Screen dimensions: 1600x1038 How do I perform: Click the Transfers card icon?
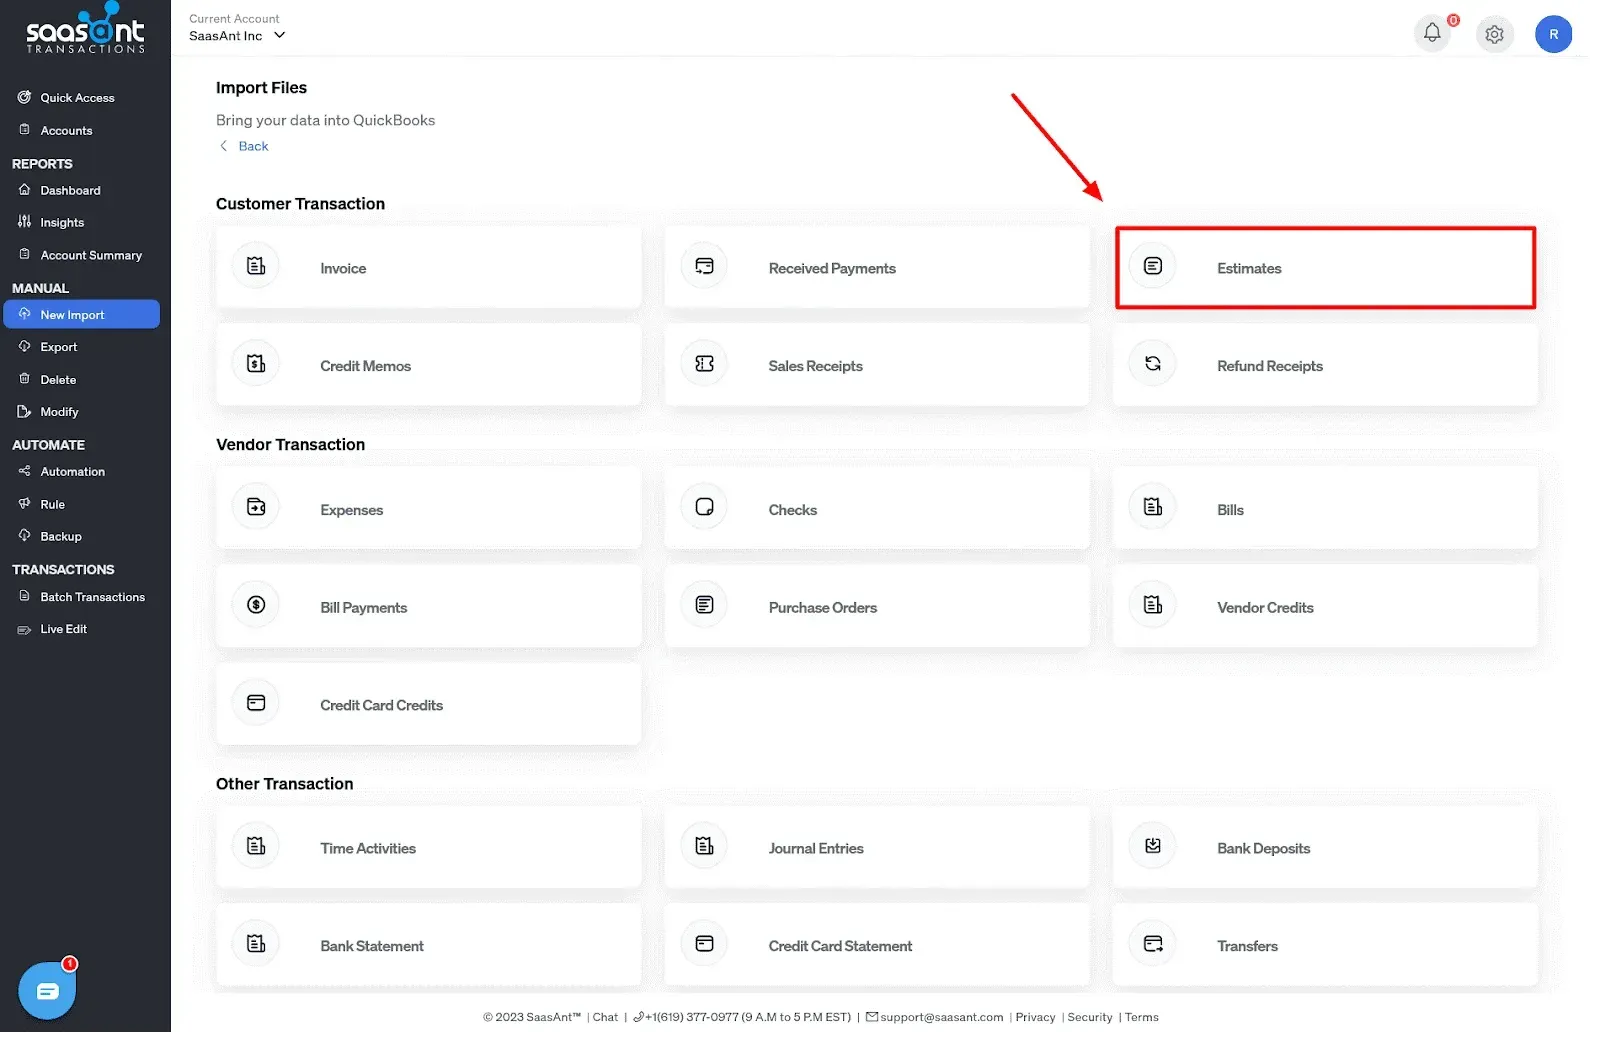point(1152,944)
